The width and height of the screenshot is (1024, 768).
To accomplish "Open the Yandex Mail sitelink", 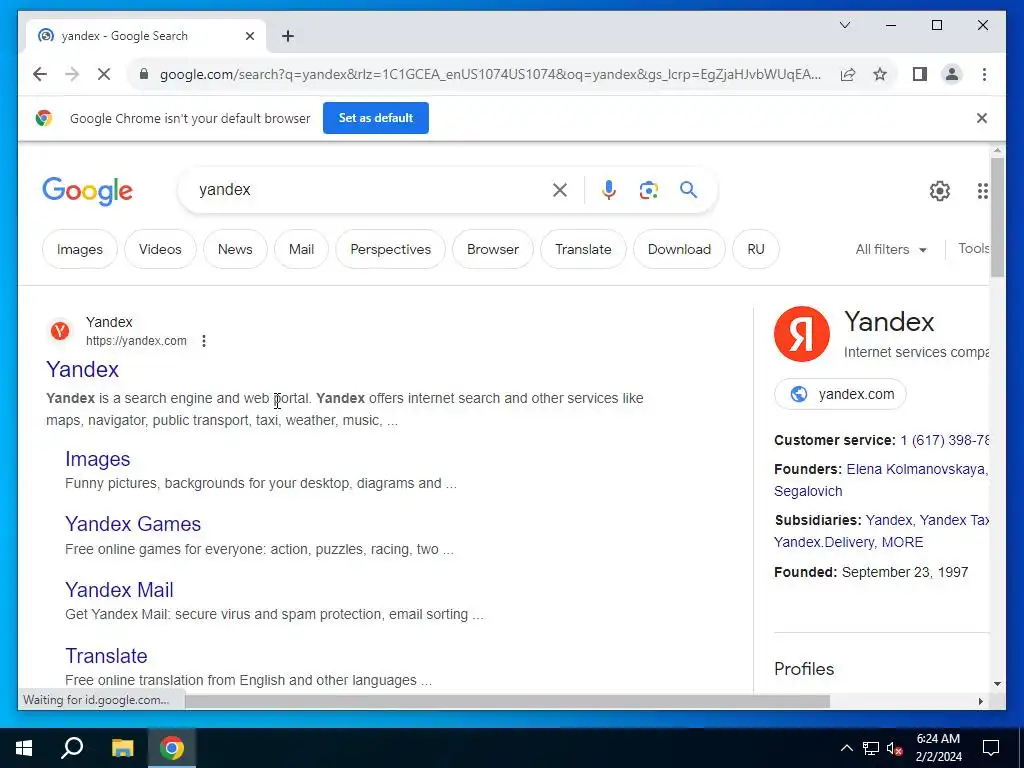I will click(x=119, y=590).
